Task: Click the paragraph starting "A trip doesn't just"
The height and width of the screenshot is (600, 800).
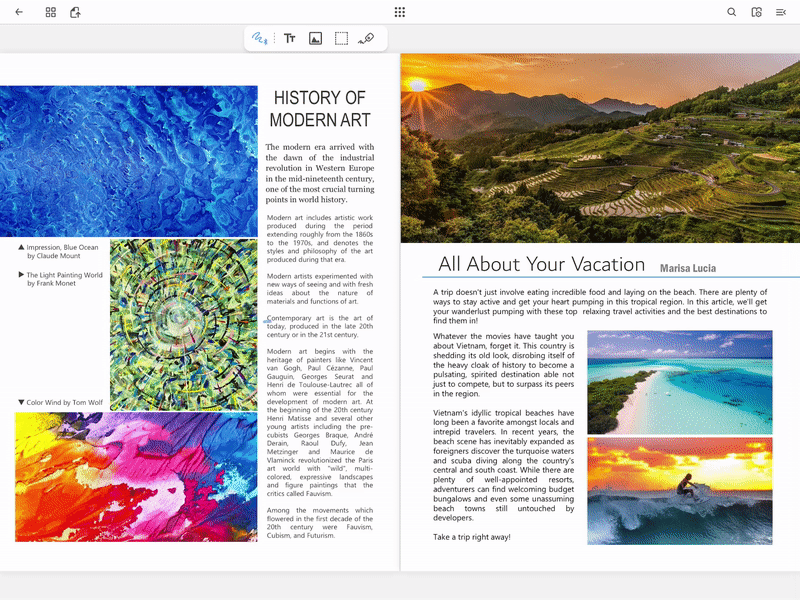Action: (x=600, y=306)
